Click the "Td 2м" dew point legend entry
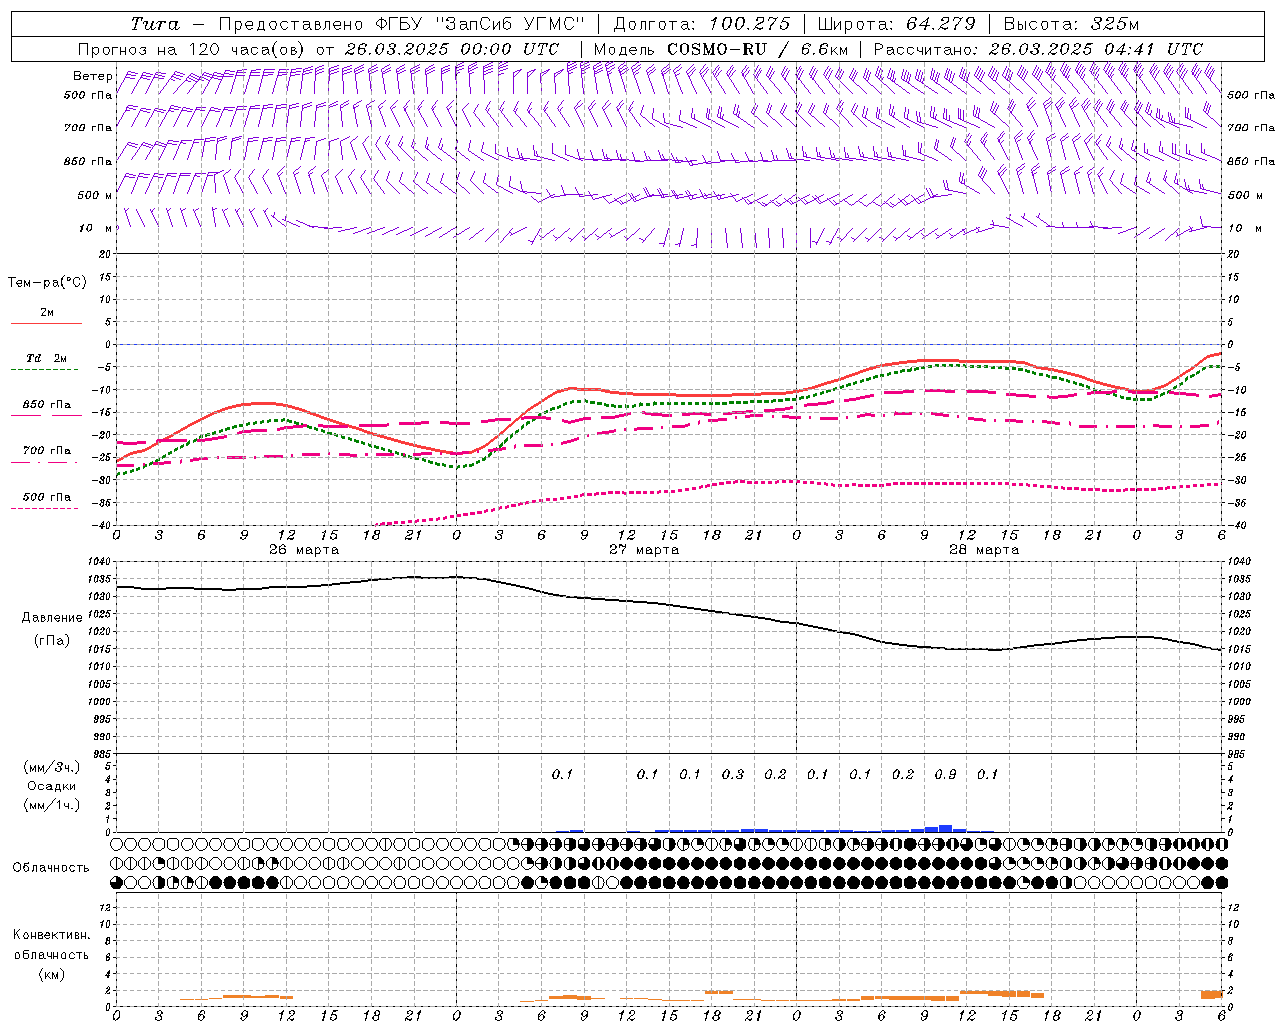The height and width of the screenshot is (1024, 1280). tap(47, 358)
